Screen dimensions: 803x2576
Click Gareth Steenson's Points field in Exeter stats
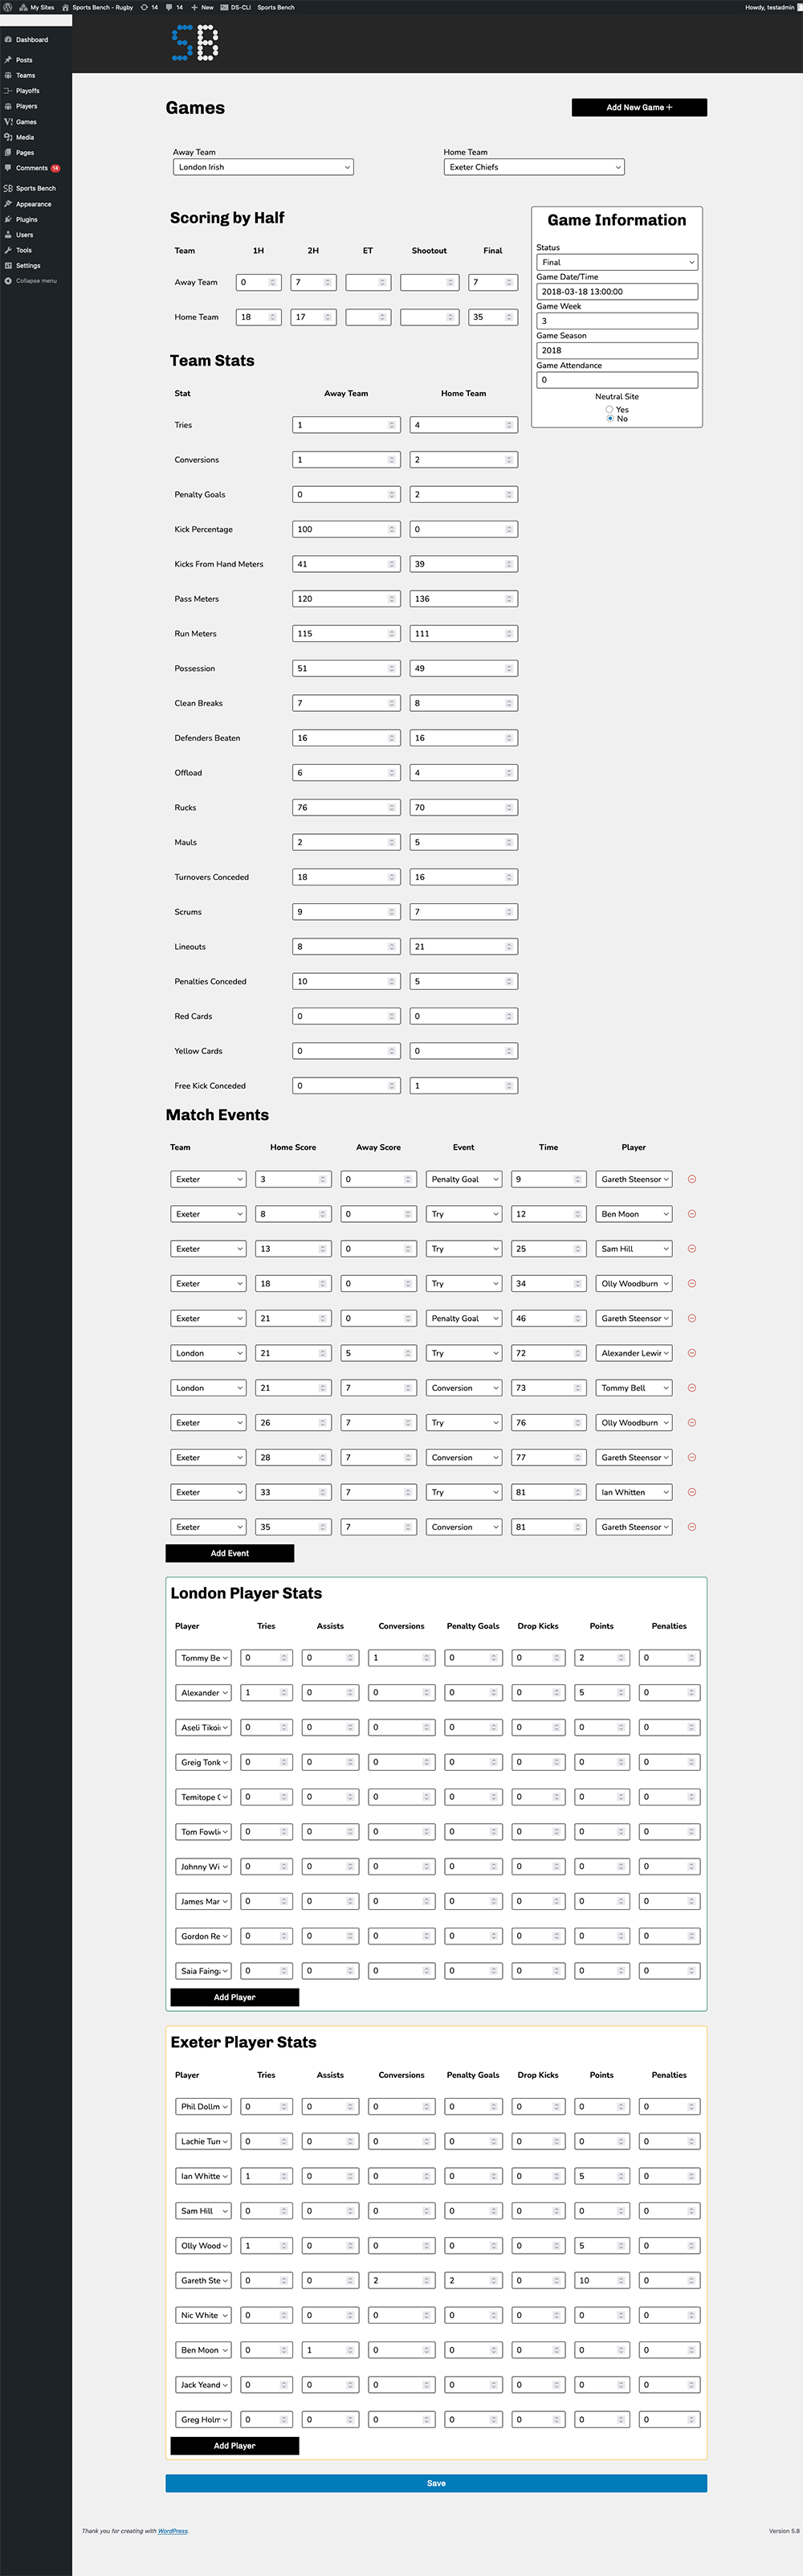tap(602, 2280)
